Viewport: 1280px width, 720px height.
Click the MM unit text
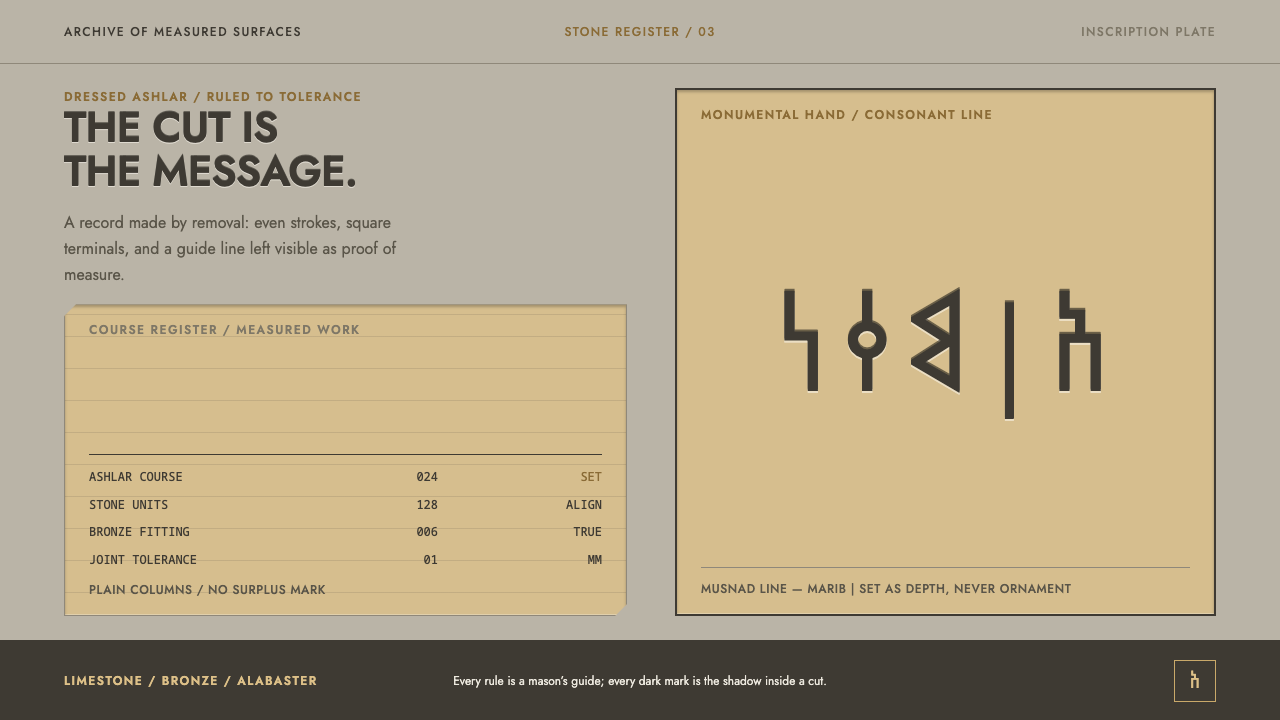pyautogui.click(x=595, y=560)
